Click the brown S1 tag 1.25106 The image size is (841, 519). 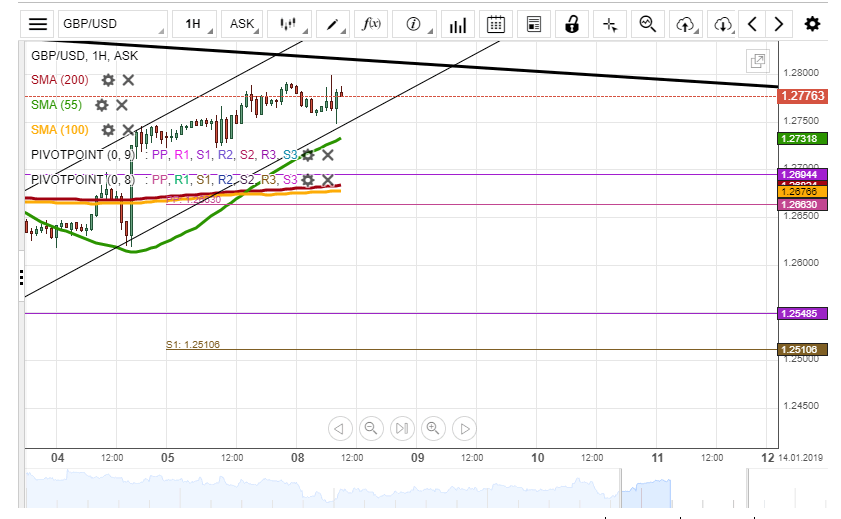click(x=802, y=350)
